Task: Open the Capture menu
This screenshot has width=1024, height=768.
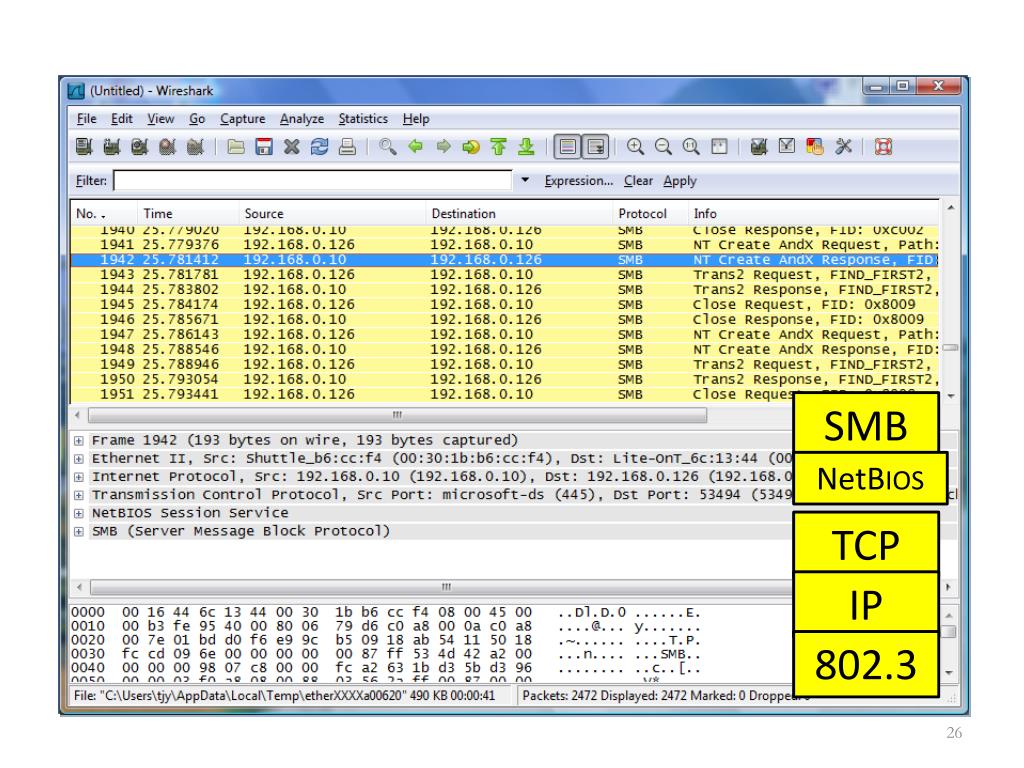Action: coord(242,119)
